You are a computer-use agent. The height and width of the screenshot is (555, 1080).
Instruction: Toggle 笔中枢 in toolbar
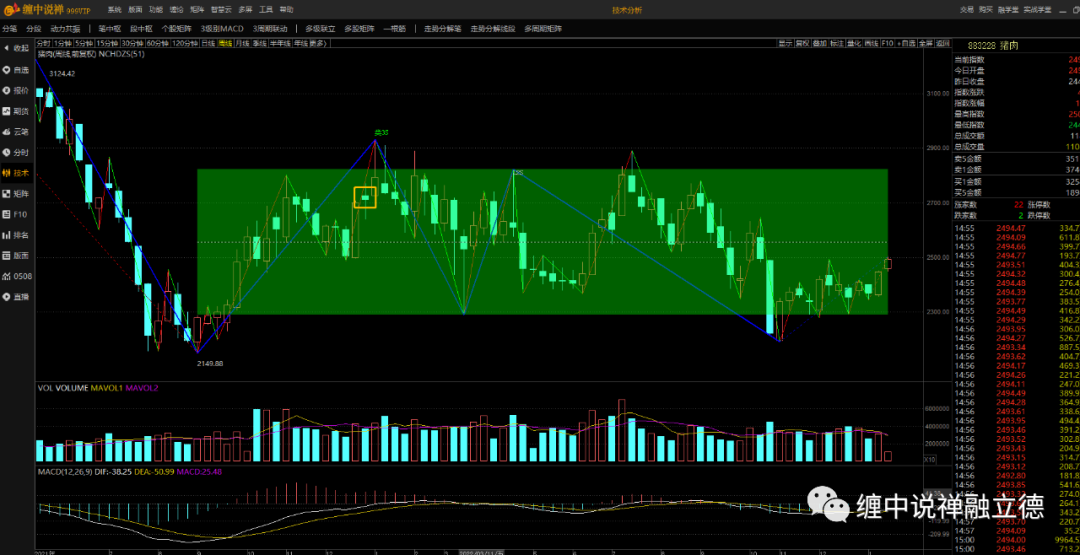pyautogui.click(x=110, y=29)
